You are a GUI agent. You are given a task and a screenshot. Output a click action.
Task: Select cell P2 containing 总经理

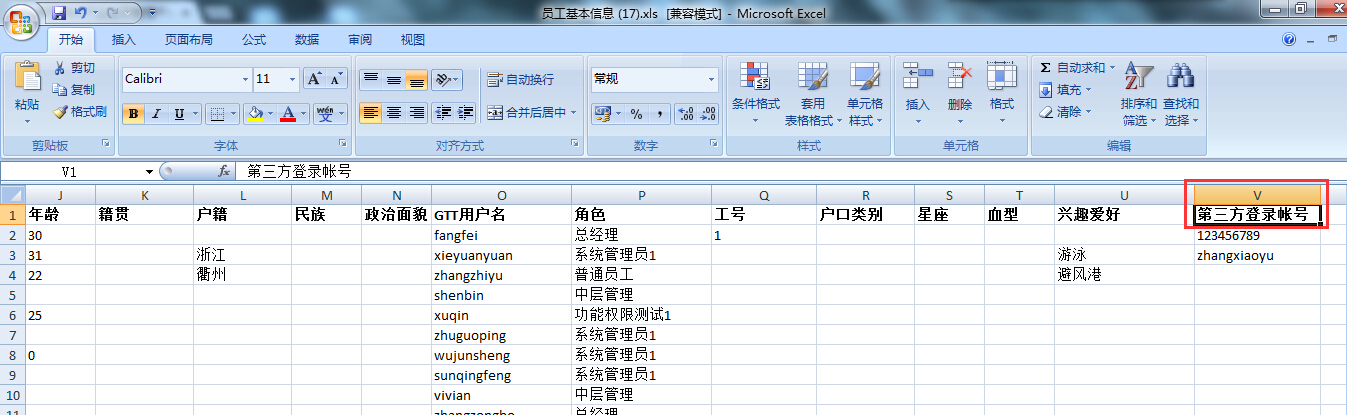tap(640, 236)
